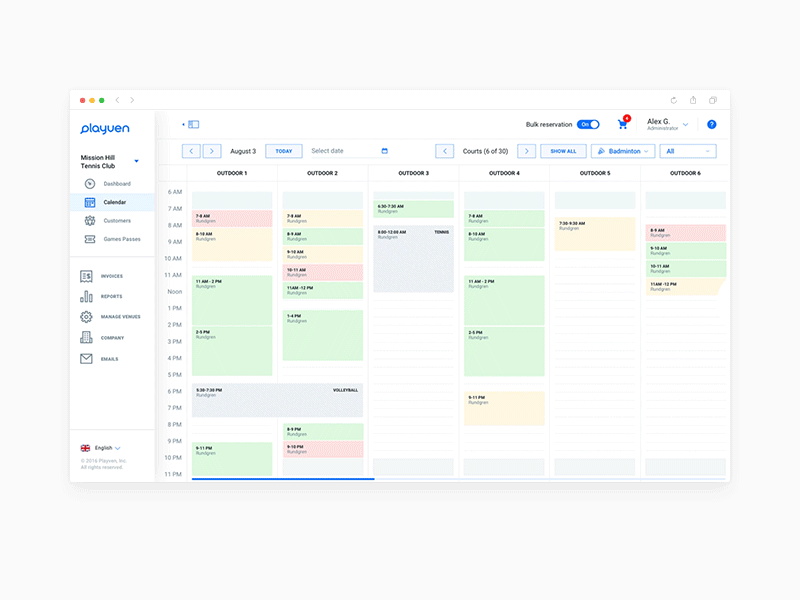Open the red 8-9 AM booking on Outdoor 6

pos(686,233)
